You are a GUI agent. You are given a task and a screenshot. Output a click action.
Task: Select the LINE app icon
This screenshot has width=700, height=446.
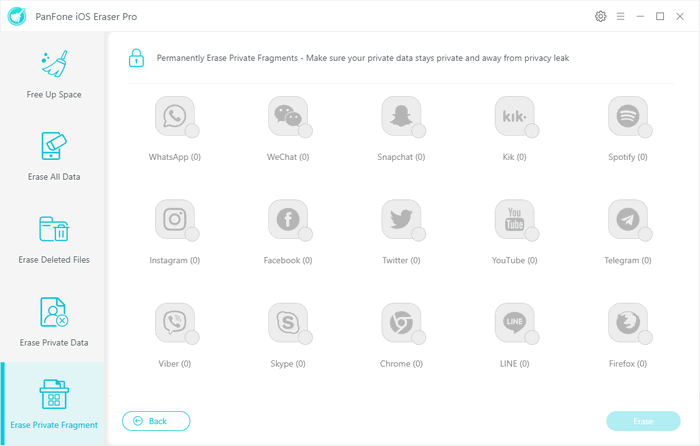[514, 322]
